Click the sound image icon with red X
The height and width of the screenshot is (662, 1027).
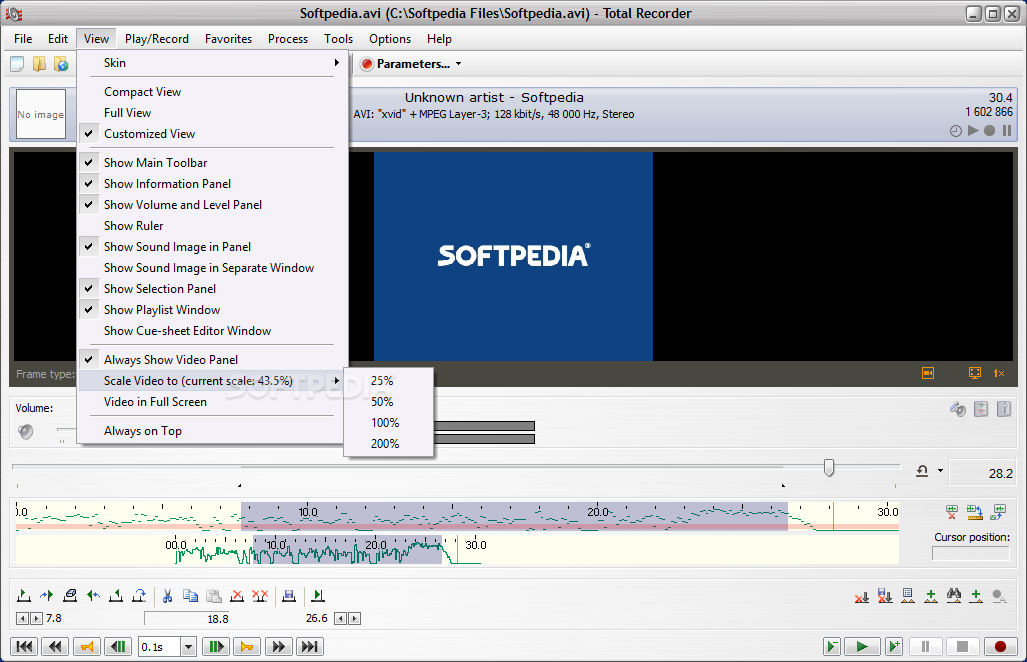[x=952, y=512]
